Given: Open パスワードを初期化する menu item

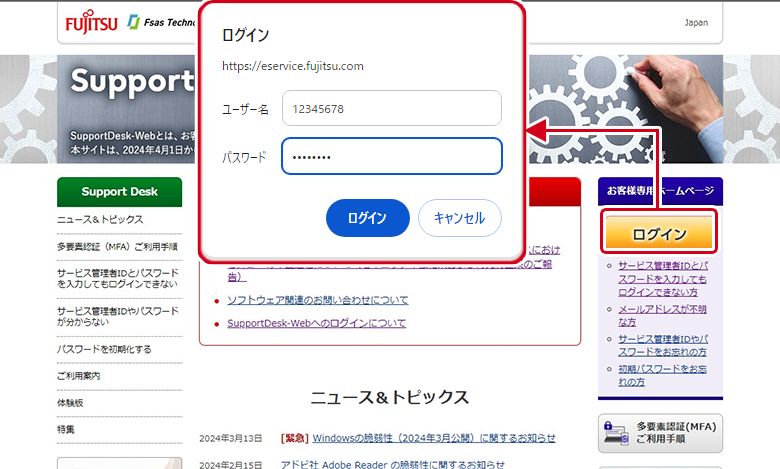Looking at the screenshot, I should click(x=104, y=349).
